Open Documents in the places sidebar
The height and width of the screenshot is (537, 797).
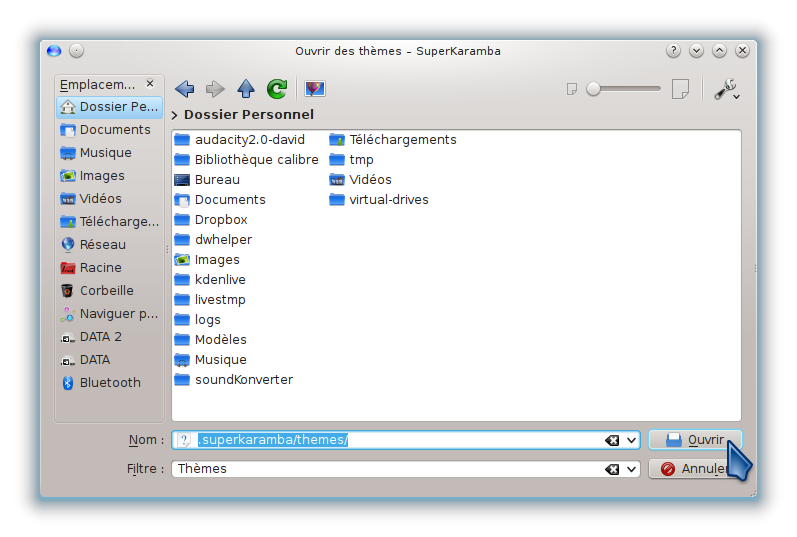point(109,130)
